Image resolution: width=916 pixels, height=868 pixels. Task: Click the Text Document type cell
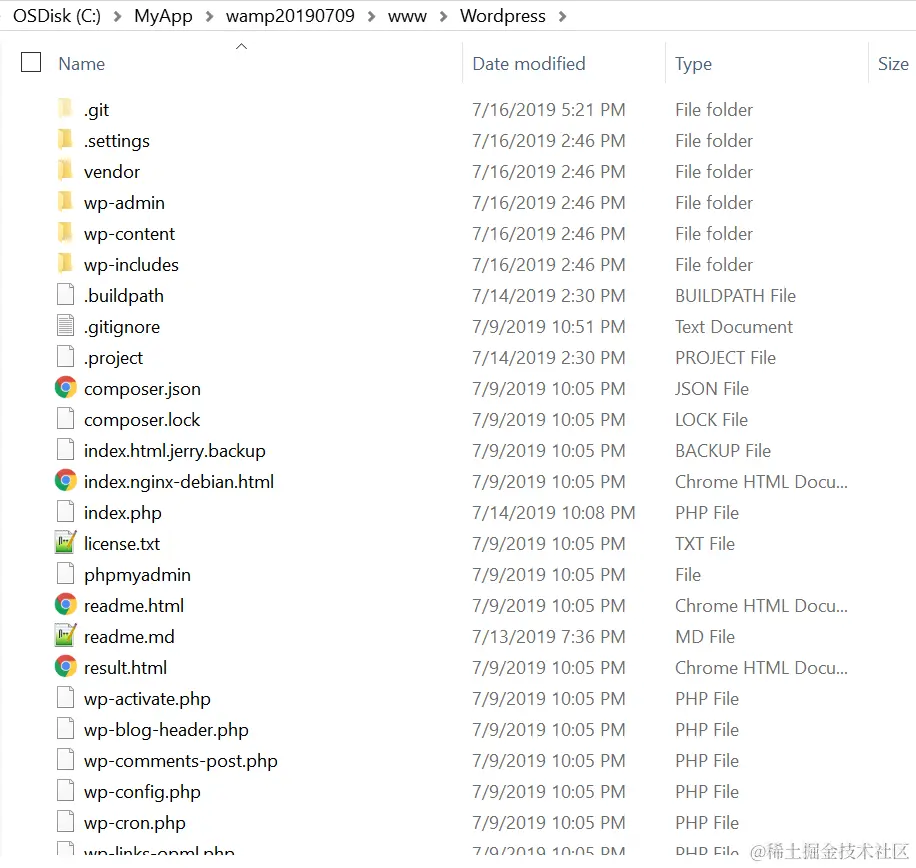pyautogui.click(x=734, y=327)
